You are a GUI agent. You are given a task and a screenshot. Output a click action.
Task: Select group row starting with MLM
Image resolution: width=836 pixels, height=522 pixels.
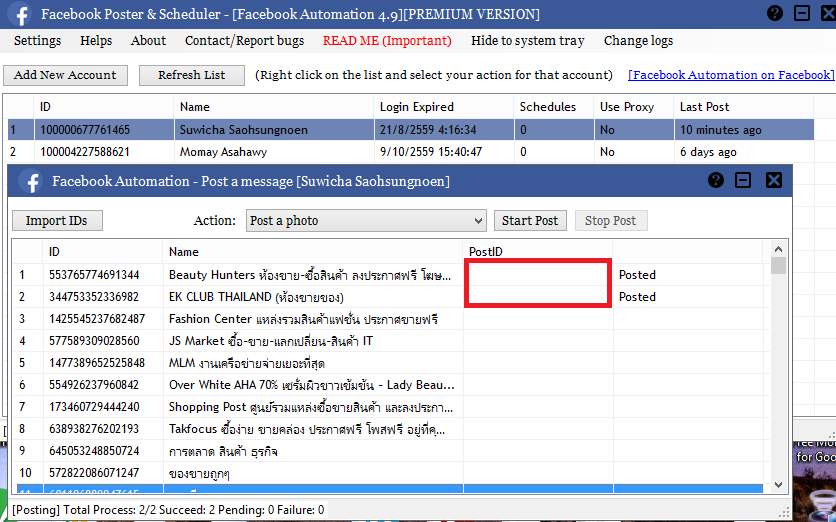[388, 363]
